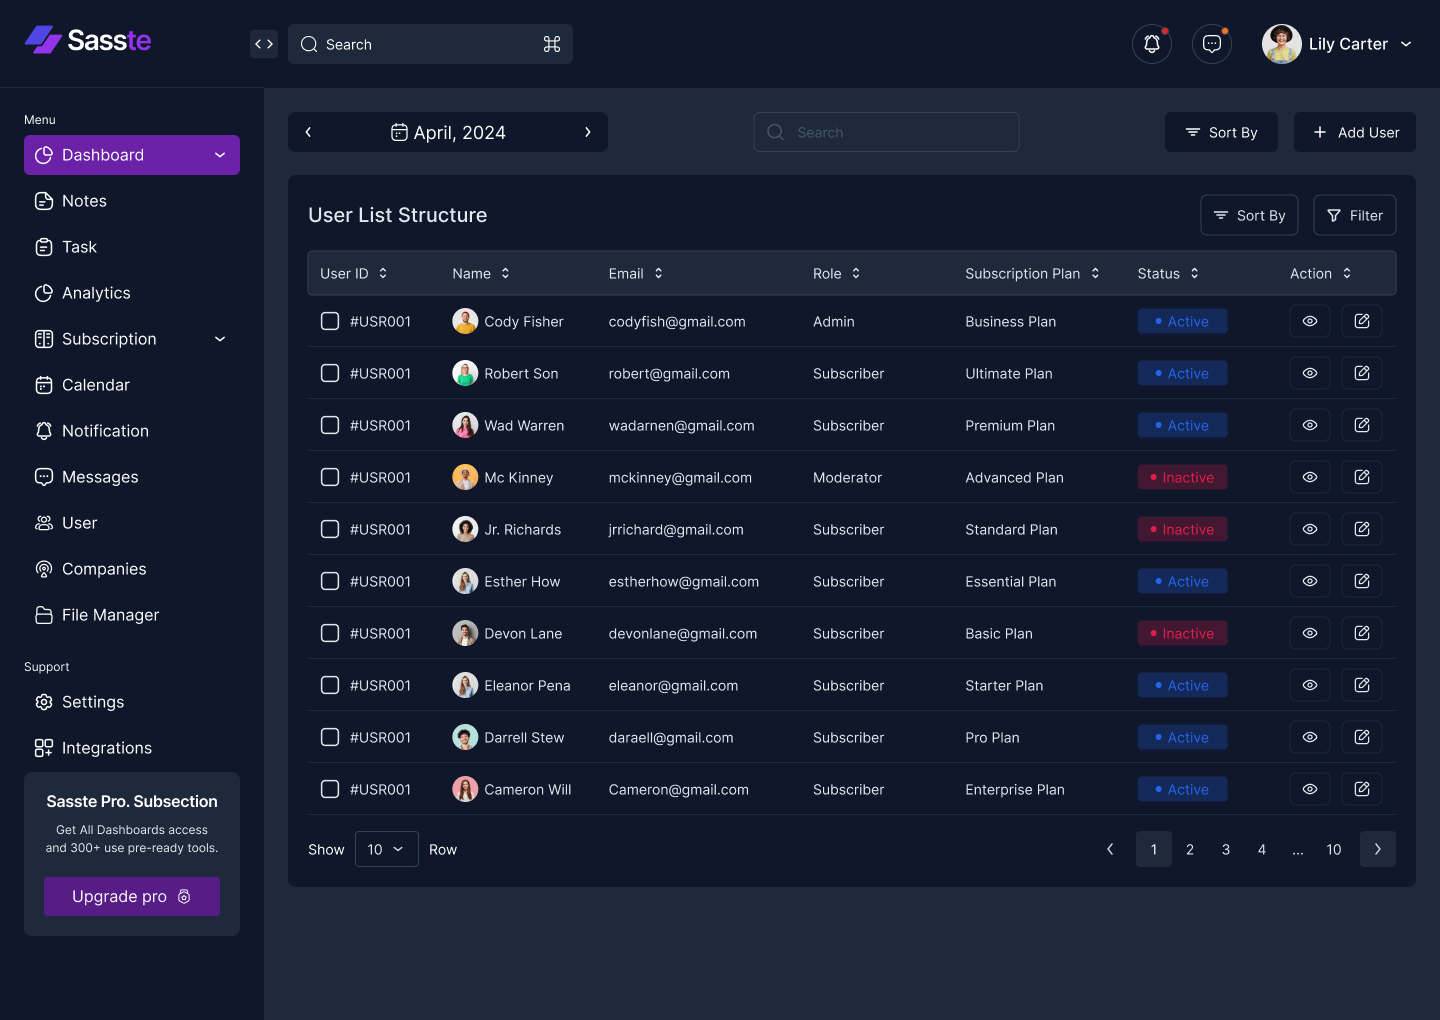Open Integrations in the Support section
Image resolution: width=1440 pixels, height=1020 pixels.
(132, 748)
